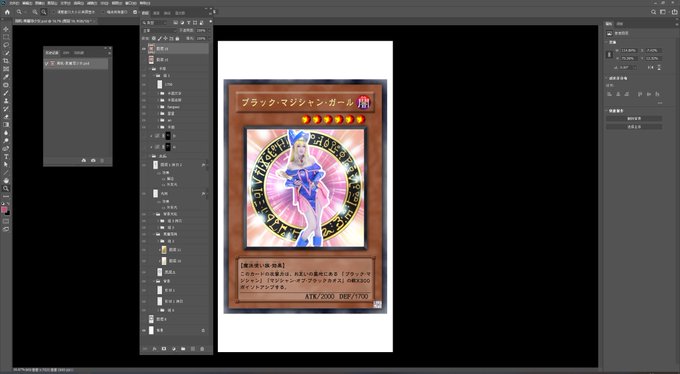
Task: Select the Eraser tool
Action: pyautogui.click(x=6, y=117)
